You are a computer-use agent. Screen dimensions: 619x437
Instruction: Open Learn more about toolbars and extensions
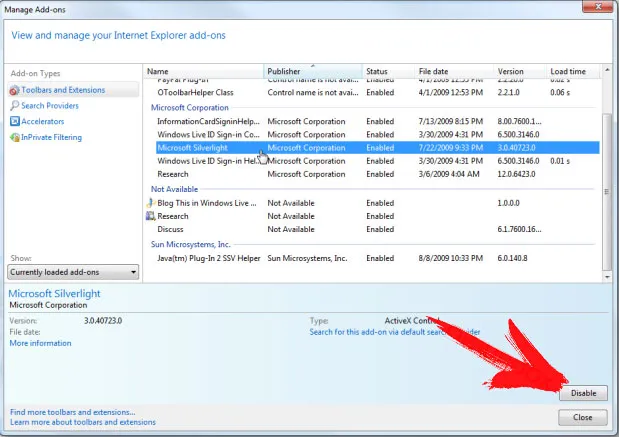point(83,422)
